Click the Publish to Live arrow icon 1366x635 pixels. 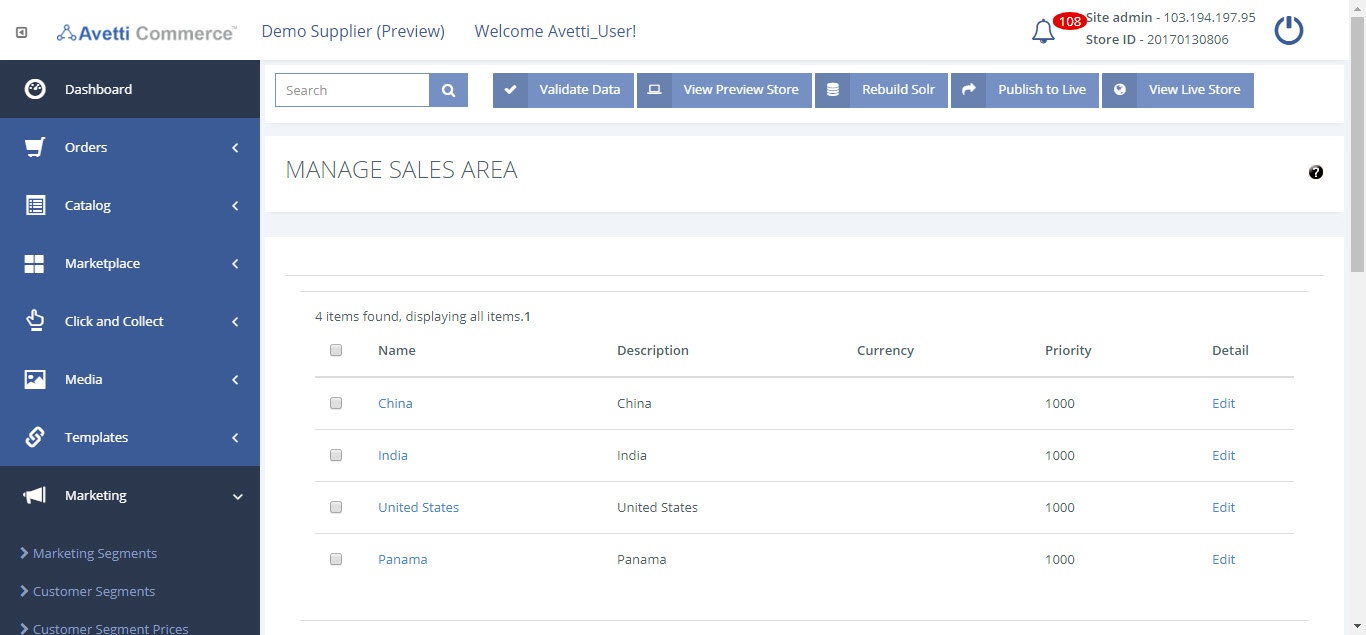968,90
